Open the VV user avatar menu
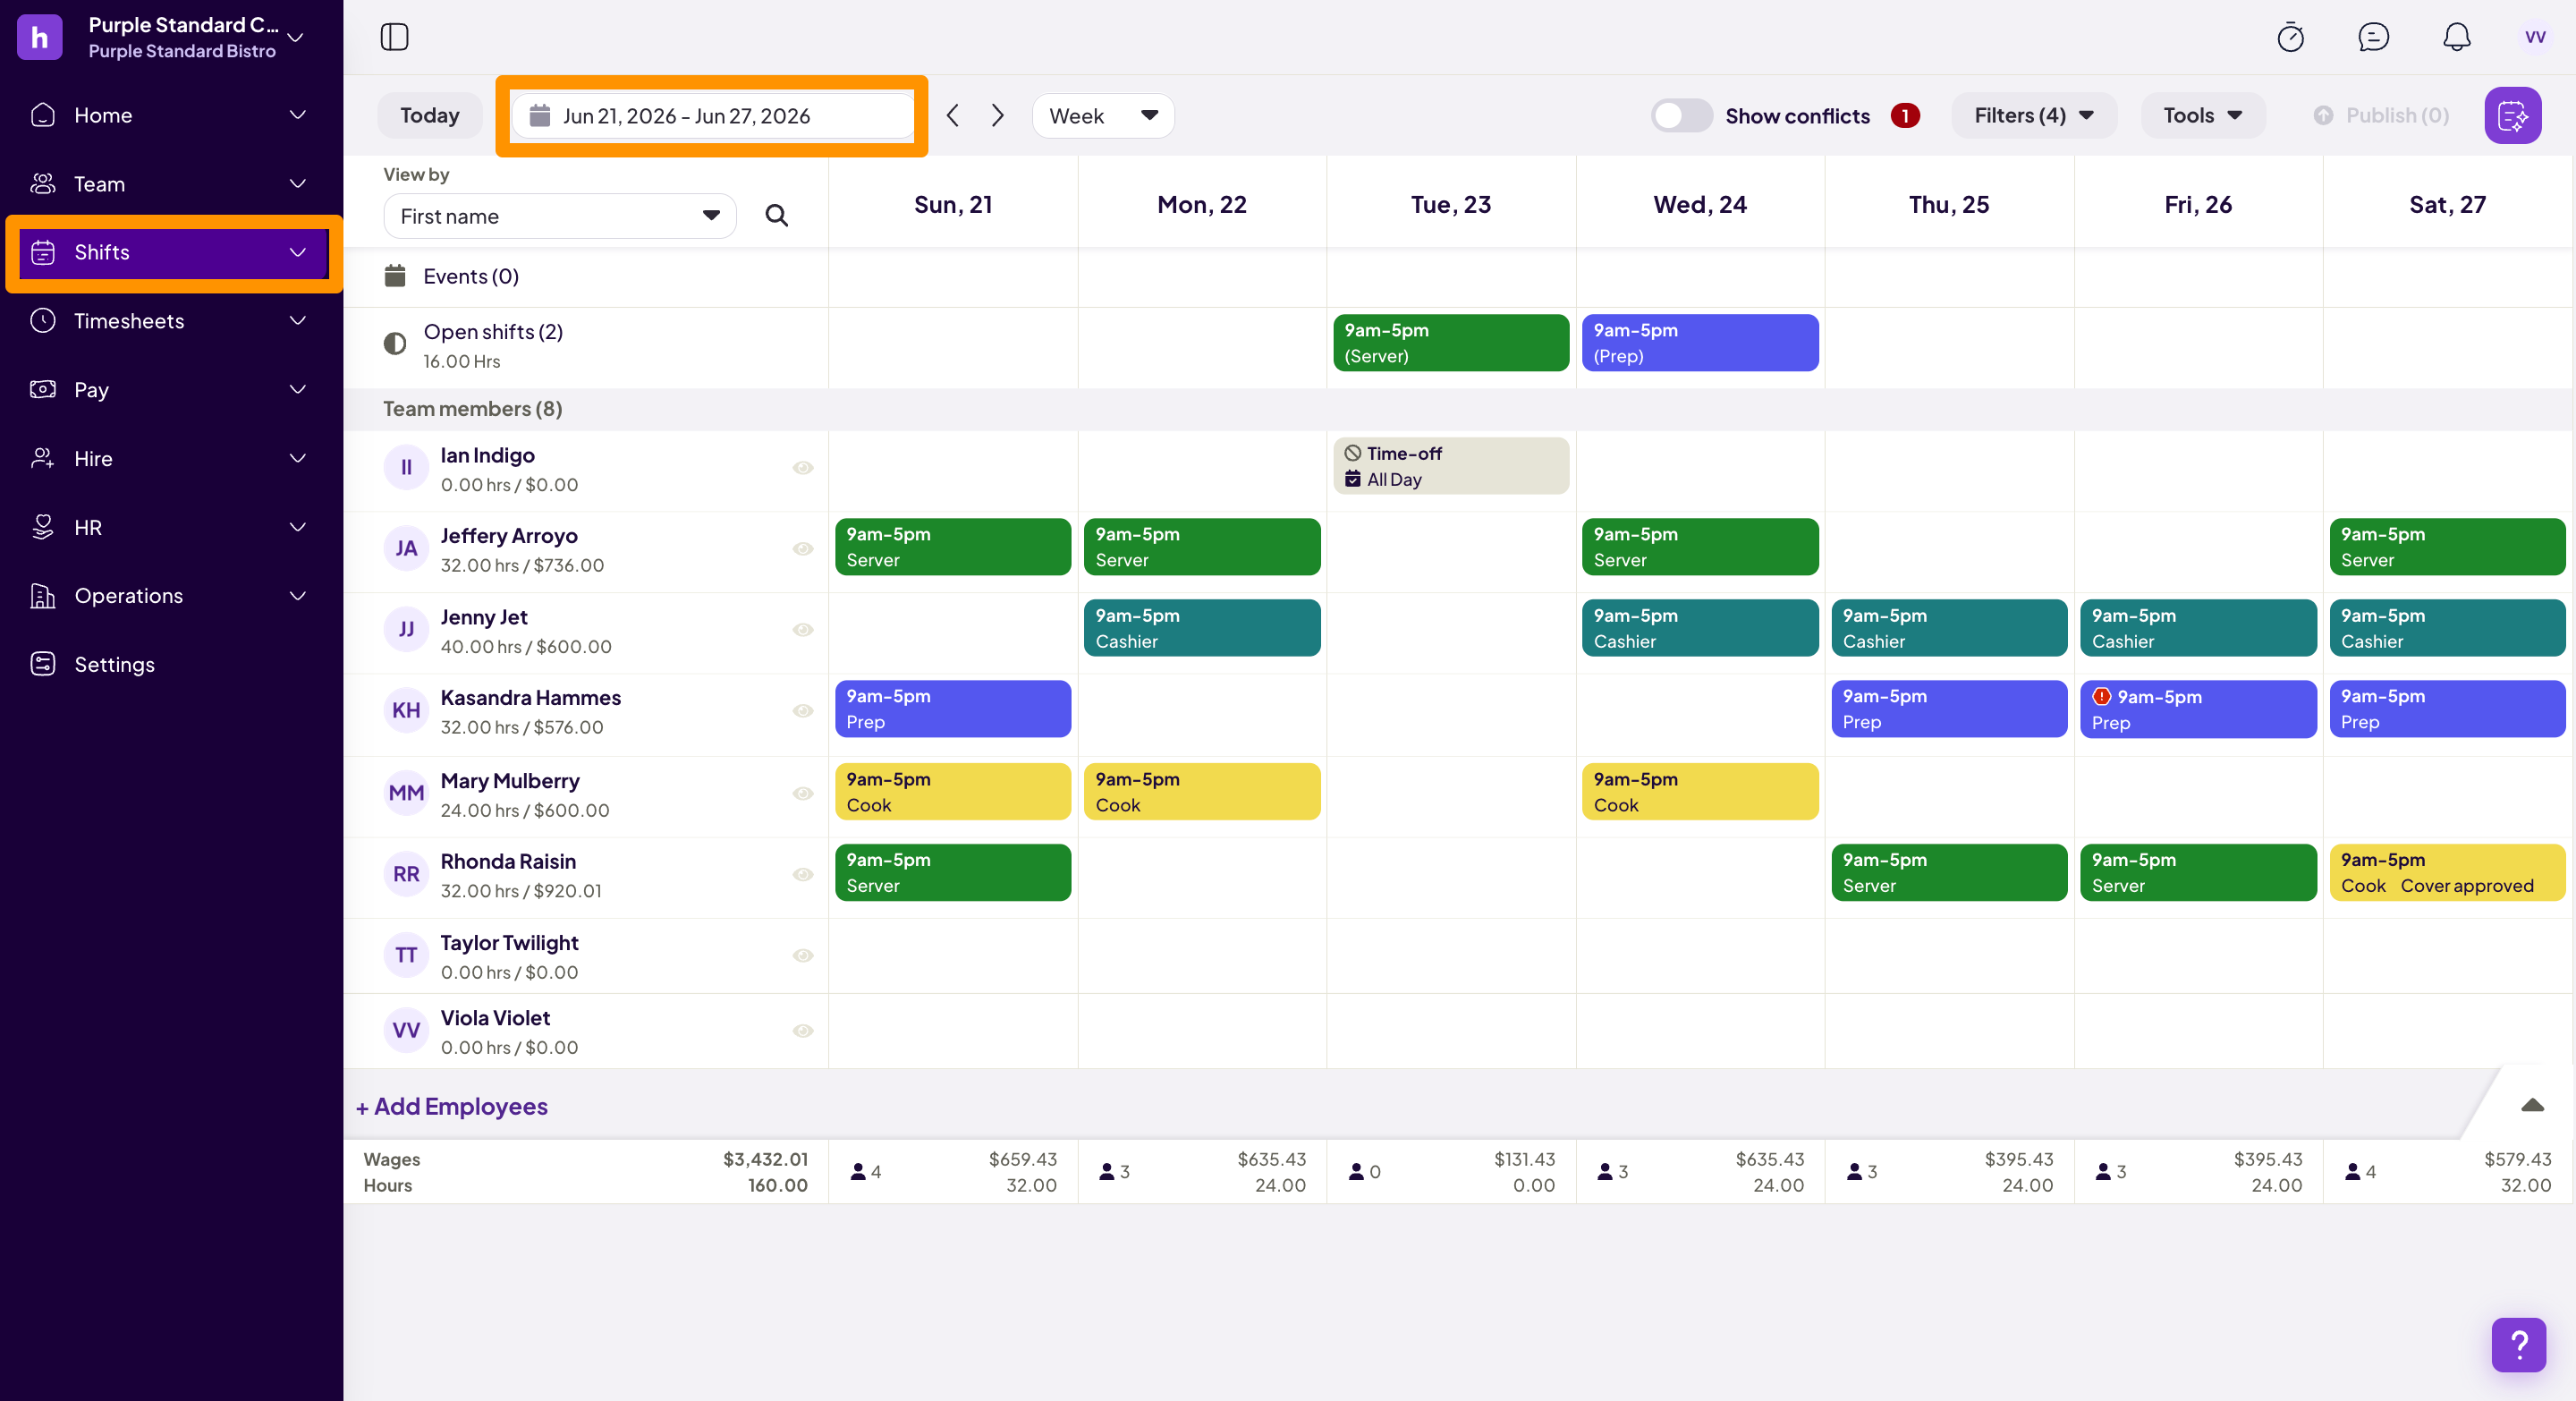This screenshot has height=1401, width=2576. [x=2535, y=37]
